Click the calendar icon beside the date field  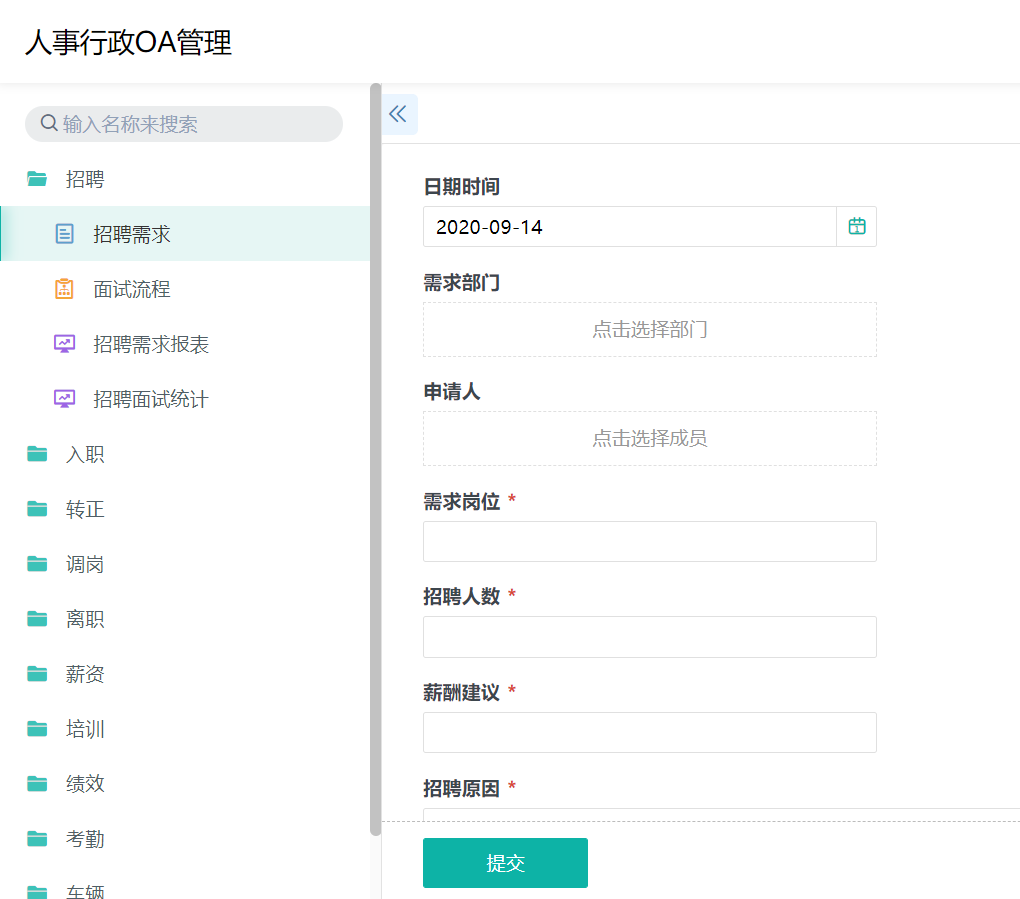[856, 226]
